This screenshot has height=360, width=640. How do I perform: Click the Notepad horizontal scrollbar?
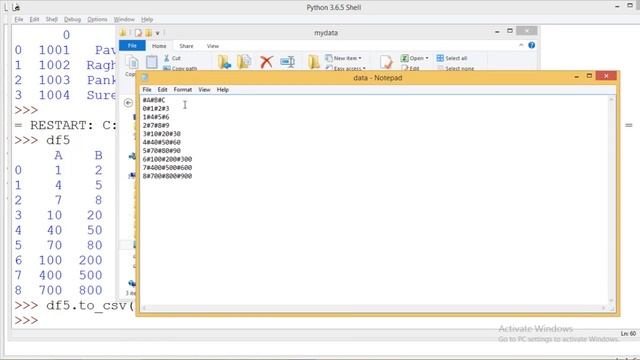coord(374,308)
